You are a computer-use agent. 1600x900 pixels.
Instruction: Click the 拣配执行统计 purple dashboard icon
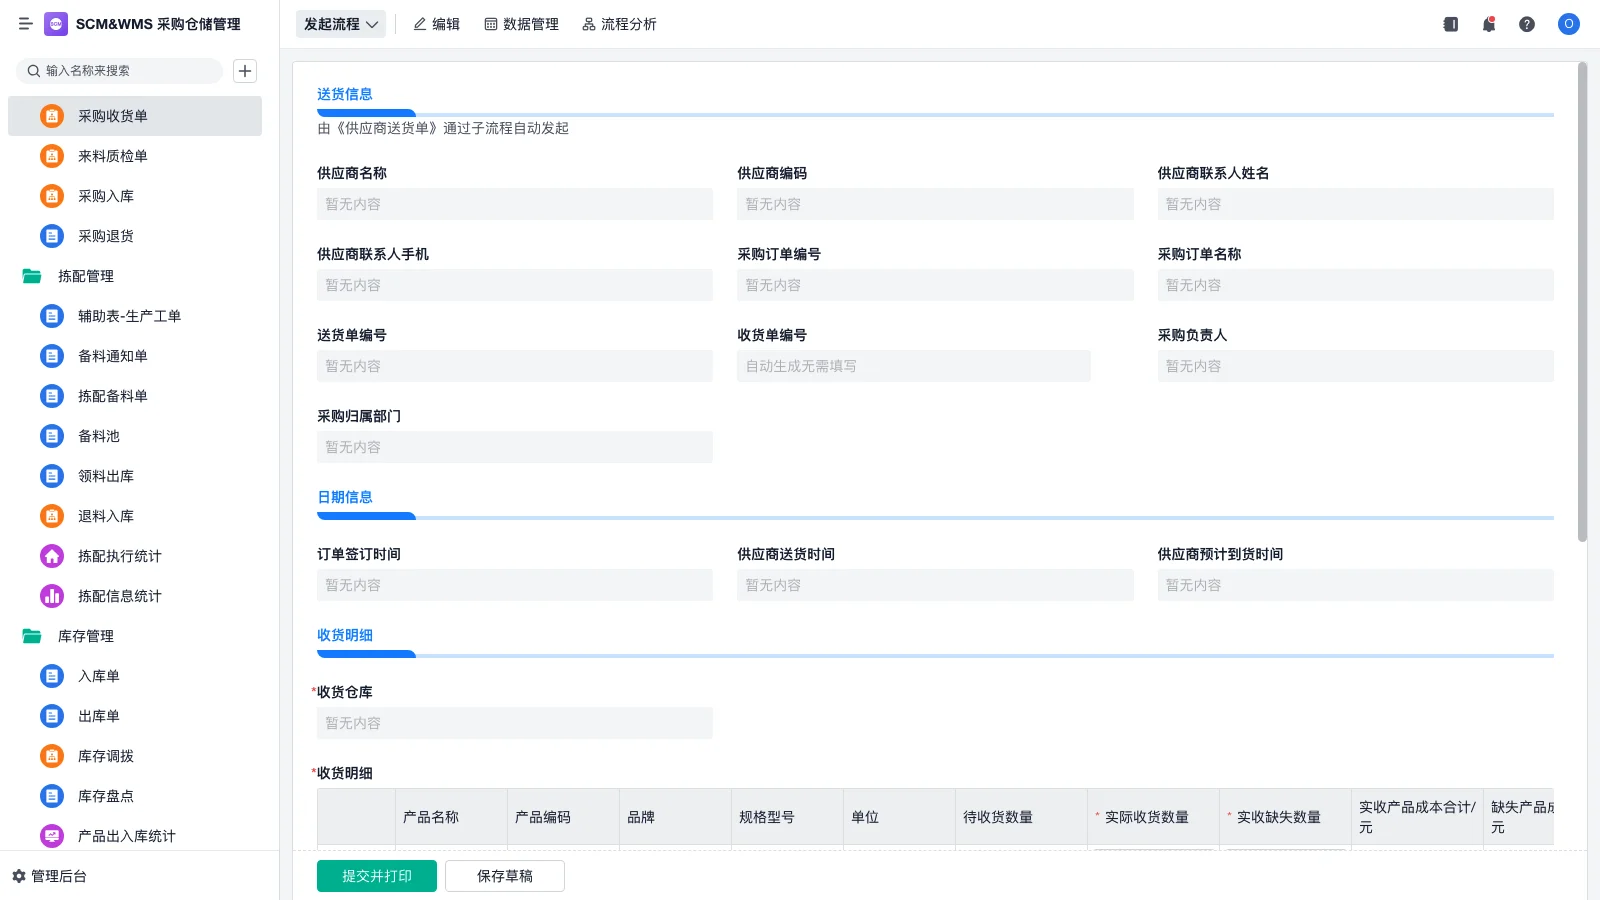(52, 556)
